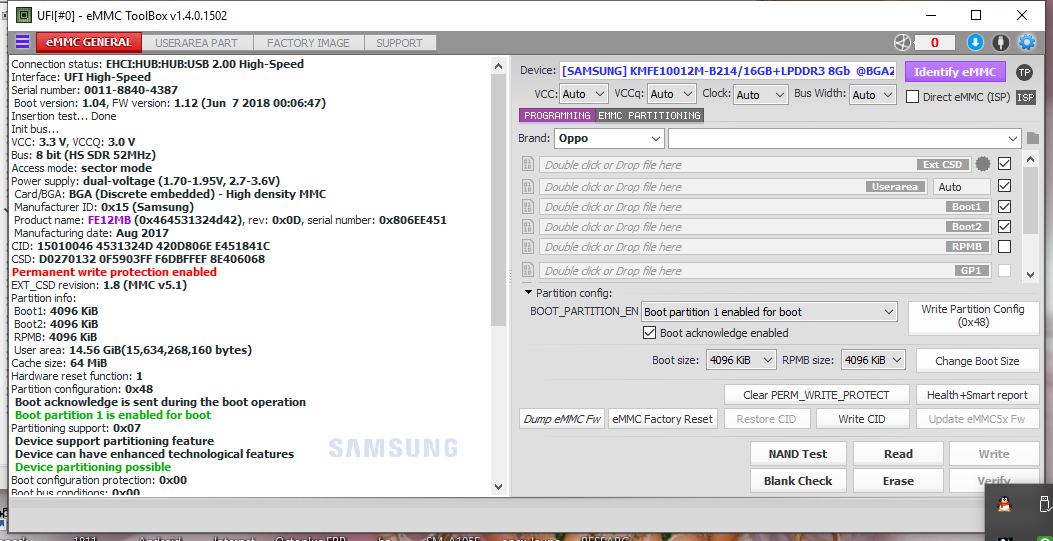Viewport: 1053px width, 541px height.
Task: Enable Direct eMMC (ISP) checkbox
Action: click(x=912, y=97)
